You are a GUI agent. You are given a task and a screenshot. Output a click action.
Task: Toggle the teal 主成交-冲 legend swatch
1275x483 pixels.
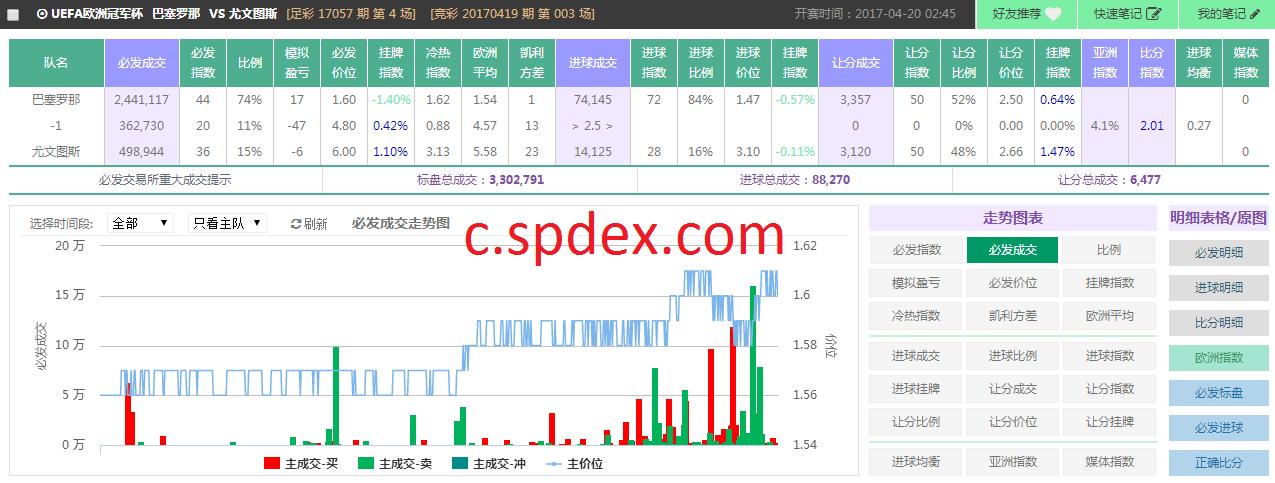(460, 463)
